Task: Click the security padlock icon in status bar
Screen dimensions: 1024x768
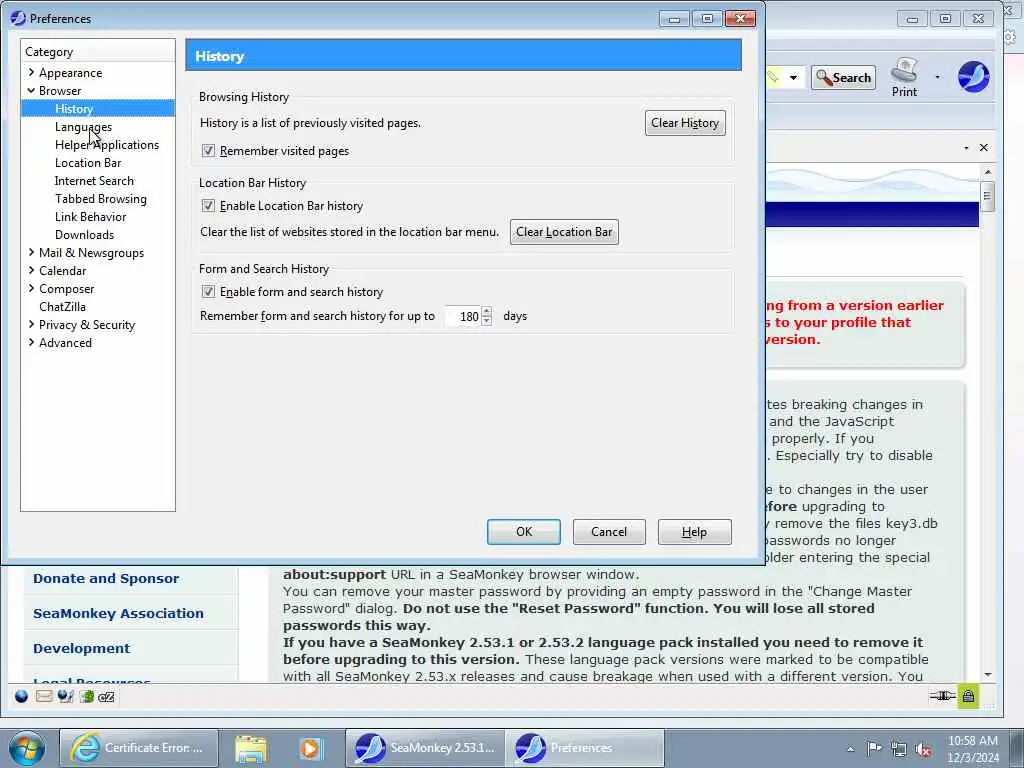Action: [968, 696]
